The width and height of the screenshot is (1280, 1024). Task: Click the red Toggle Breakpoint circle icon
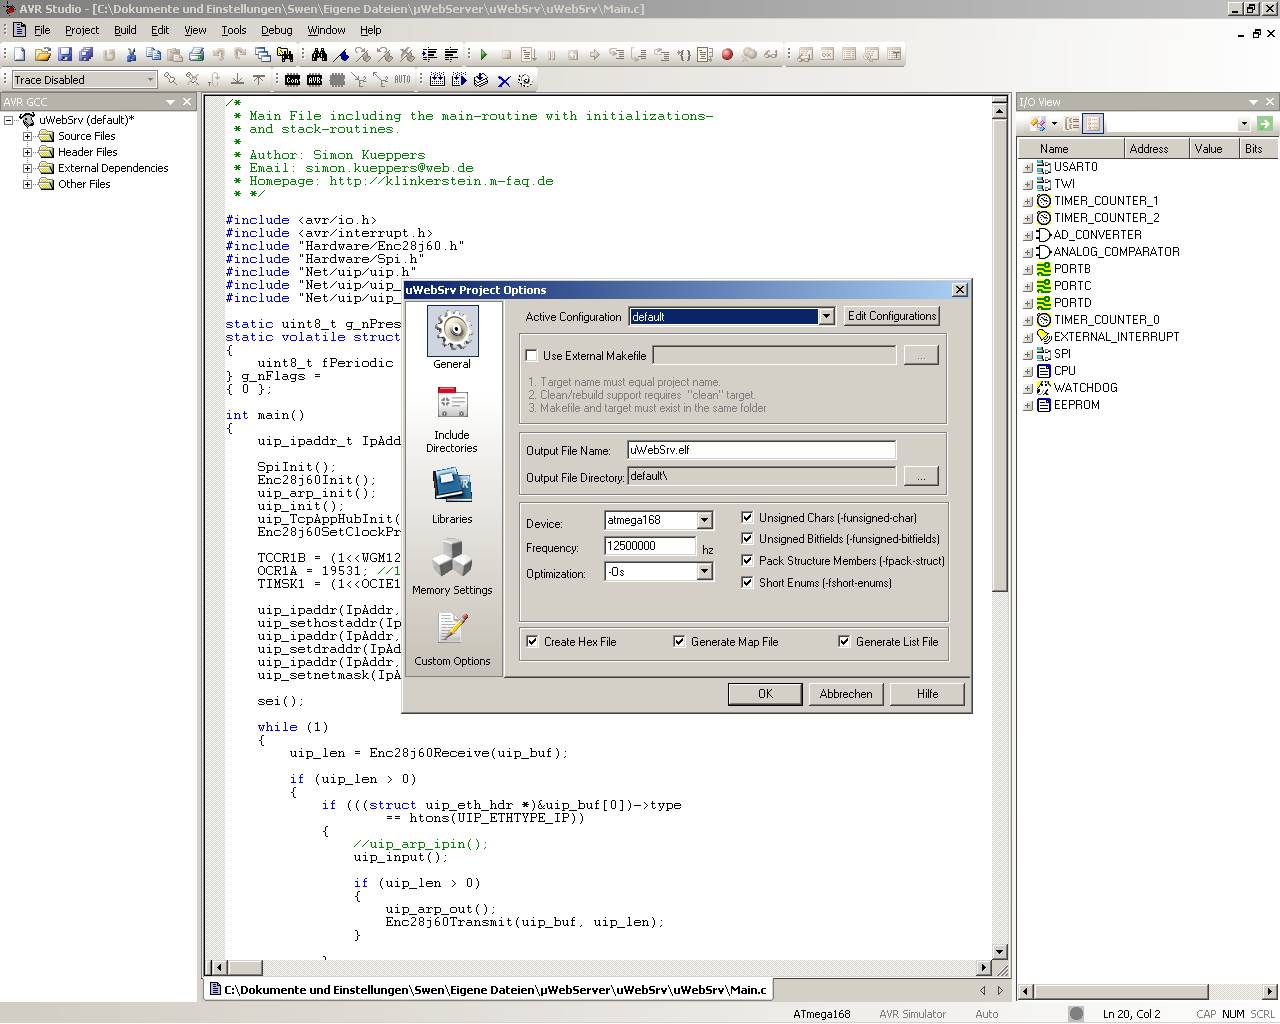point(727,54)
